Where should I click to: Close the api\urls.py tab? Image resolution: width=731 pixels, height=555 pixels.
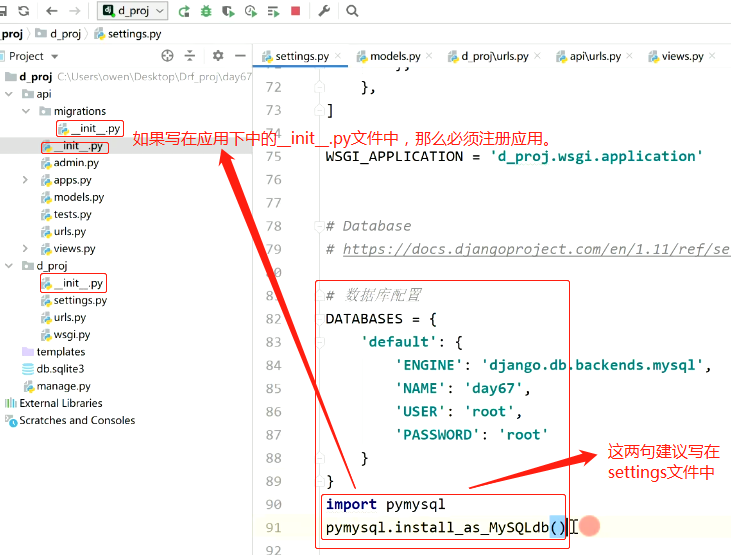(x=629, y=56)
